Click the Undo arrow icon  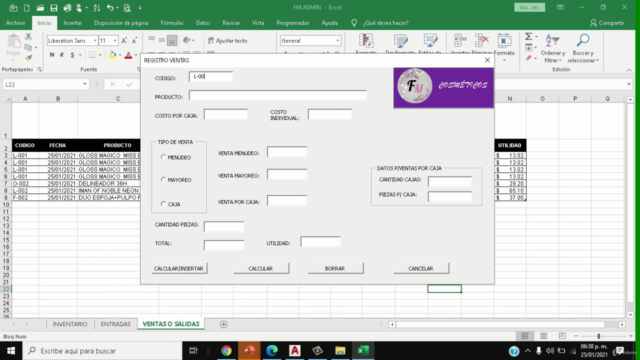coord(110,8)
